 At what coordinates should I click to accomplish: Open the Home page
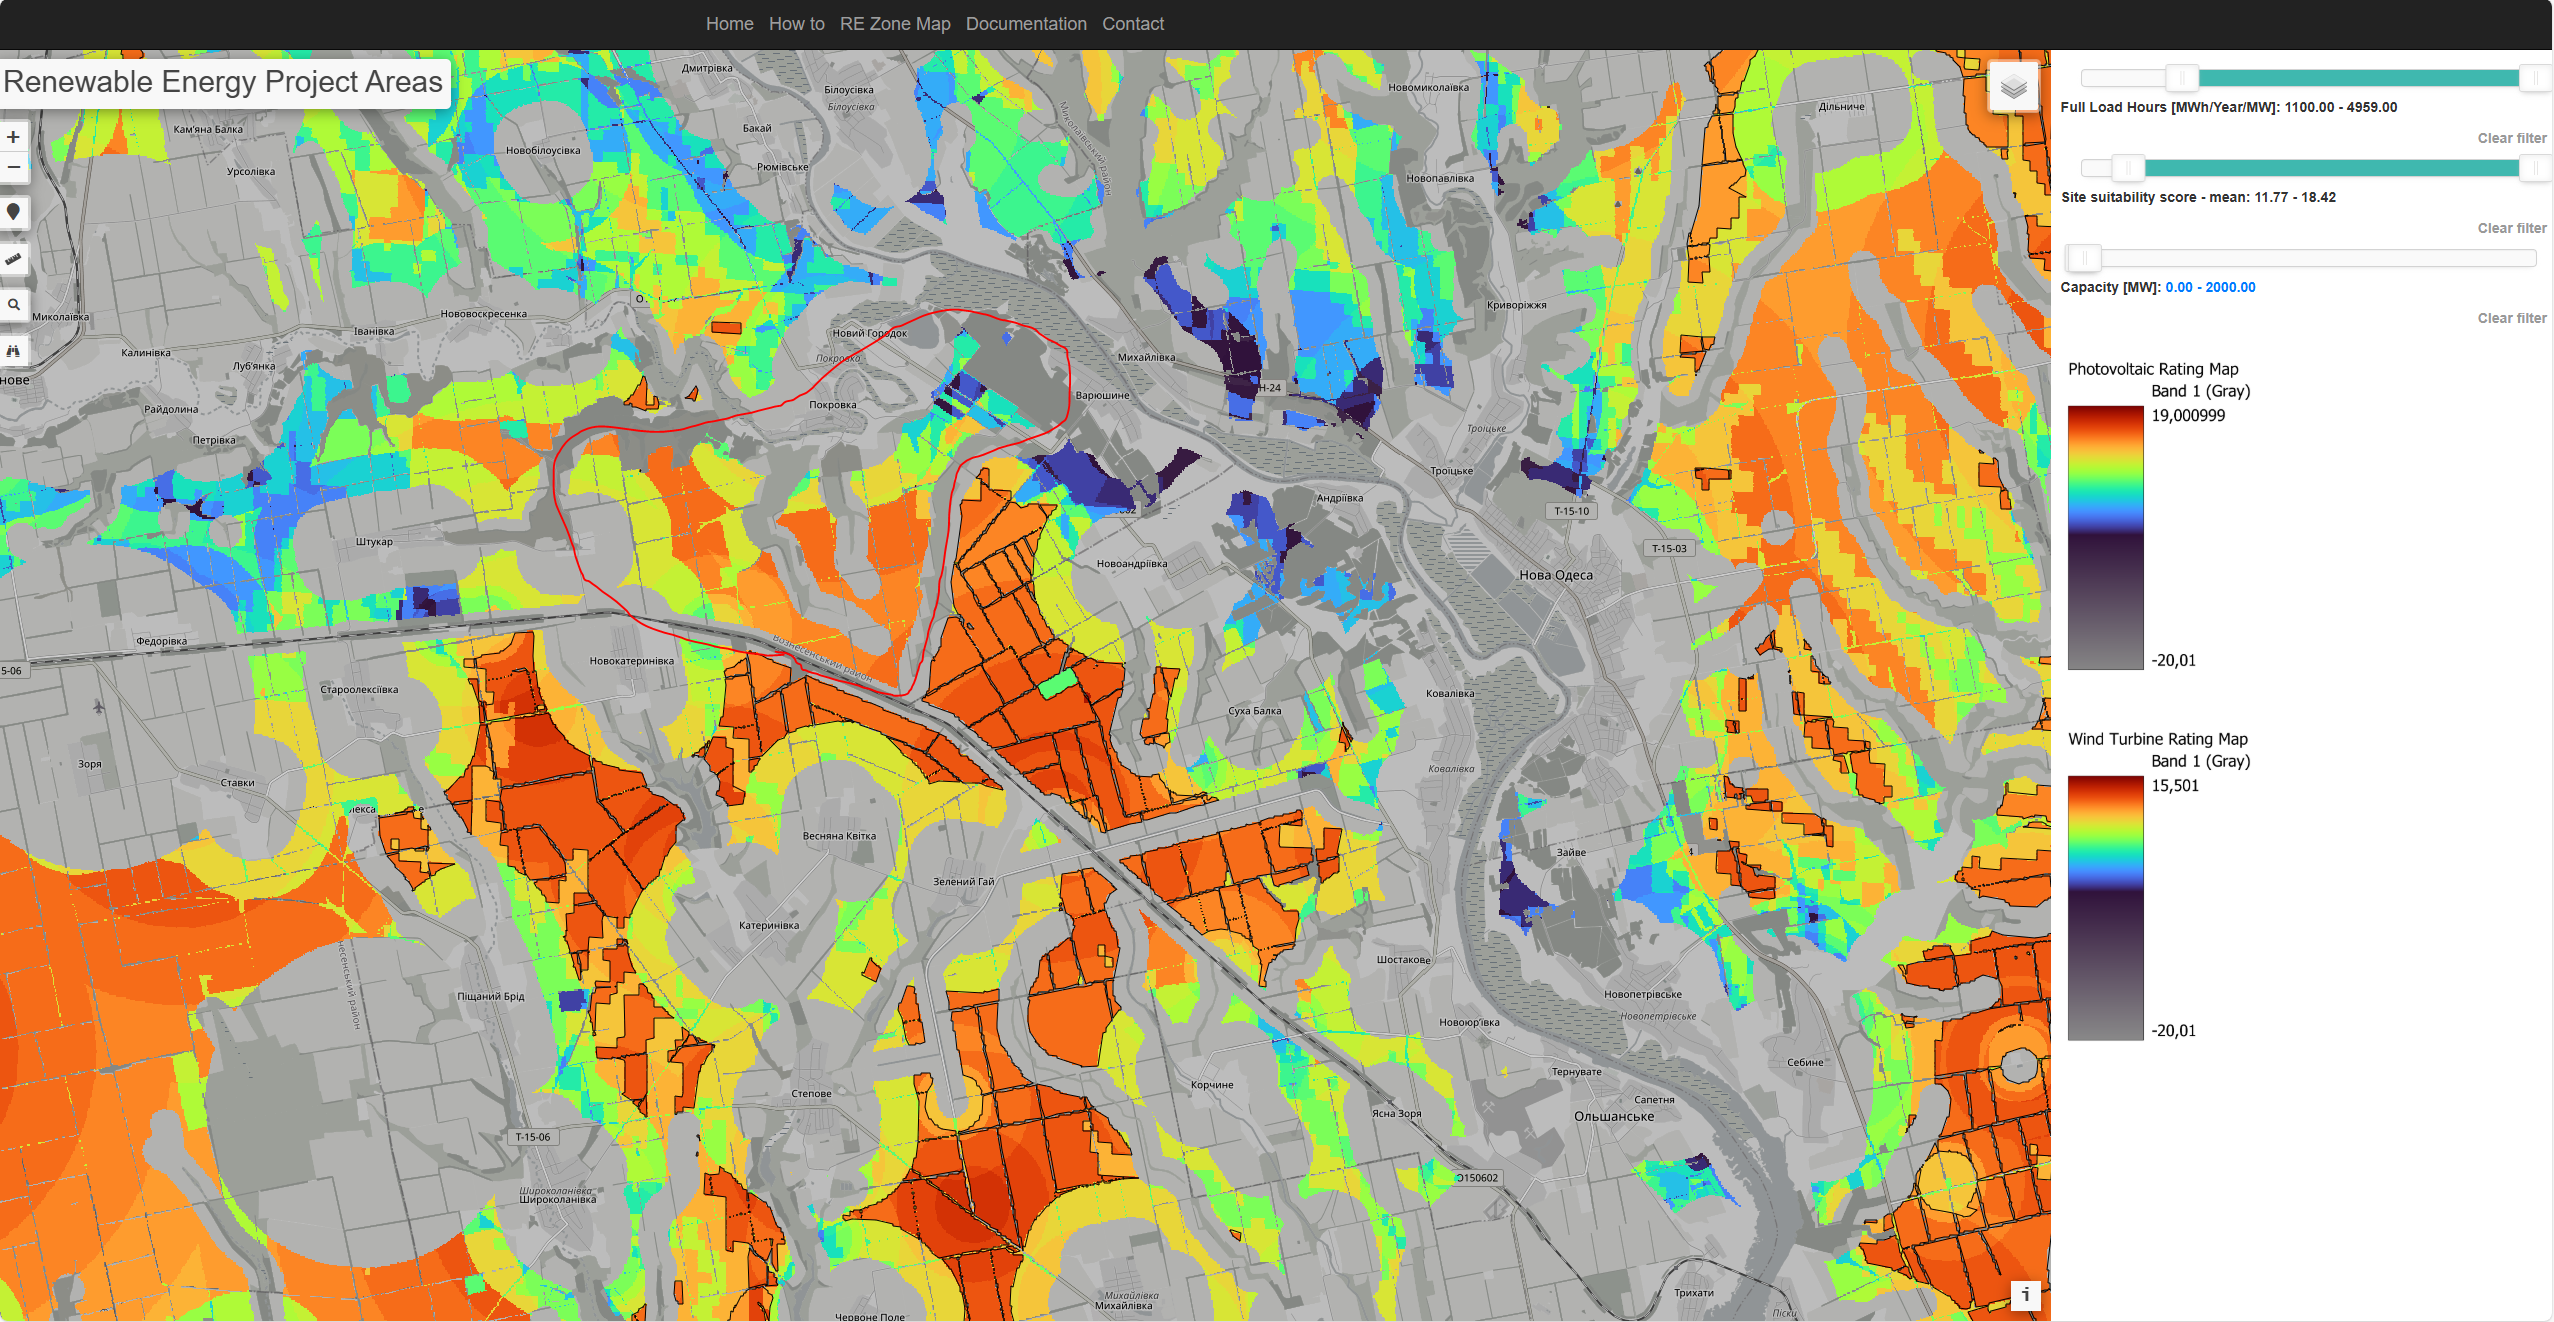[x=729, y=24]
